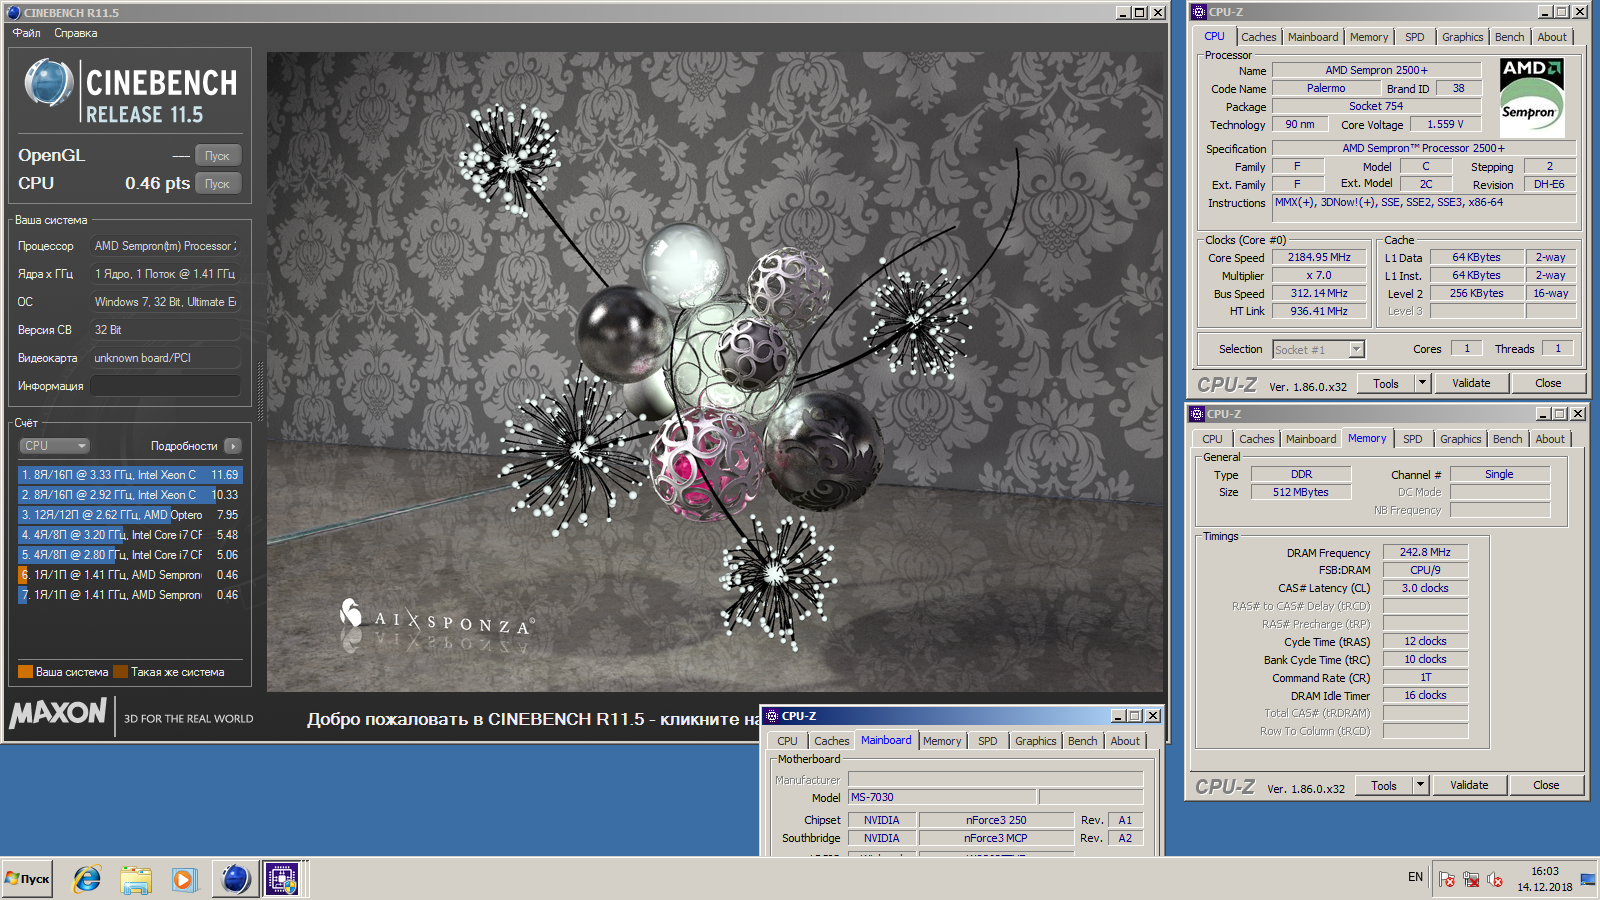
Task: Maximize the Cinebench R11.5 window
Action: pos(1140,13)
